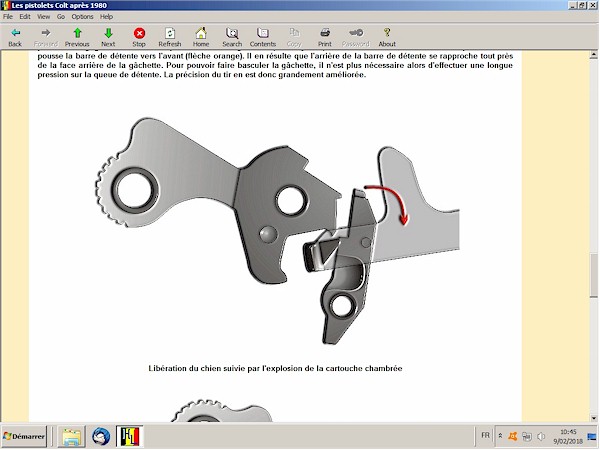This screenshot has width=600, height=450.
Task: Open the Options menu
Action: (82, 17)
